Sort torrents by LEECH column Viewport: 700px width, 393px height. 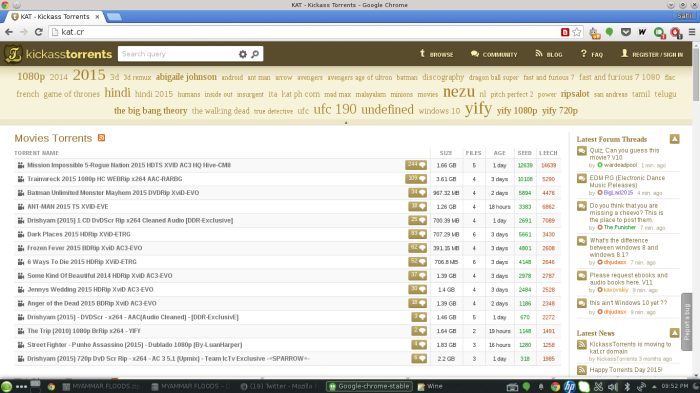pos(548,153)
